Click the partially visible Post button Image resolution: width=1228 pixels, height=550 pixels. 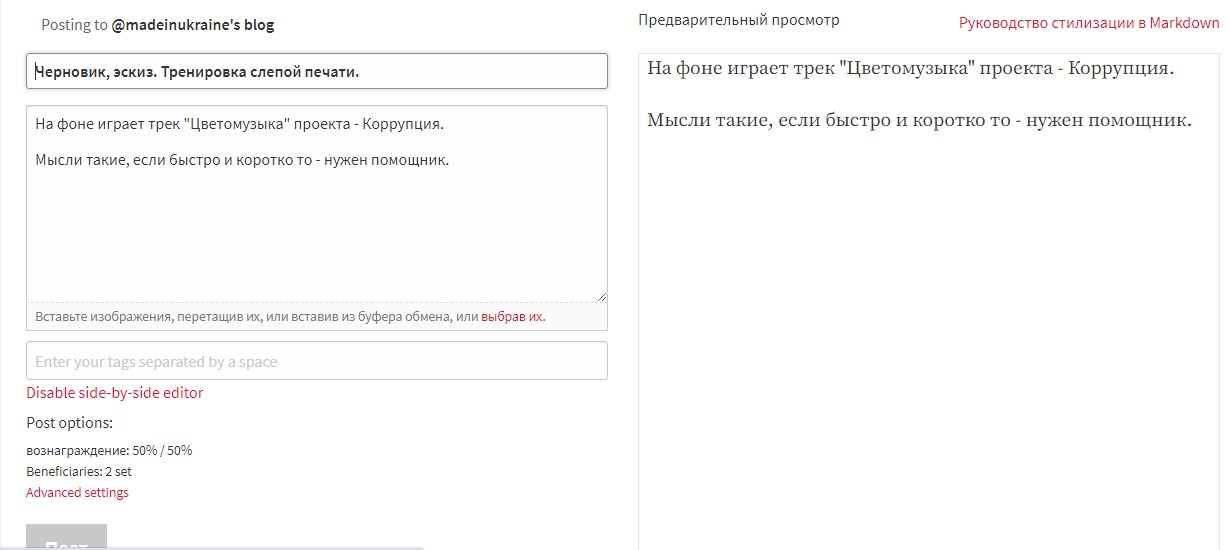66,538
